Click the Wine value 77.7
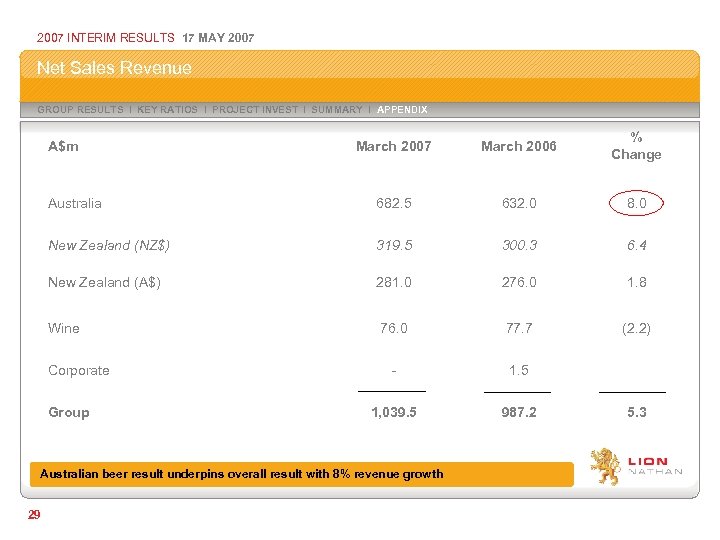 click(519, 328)
